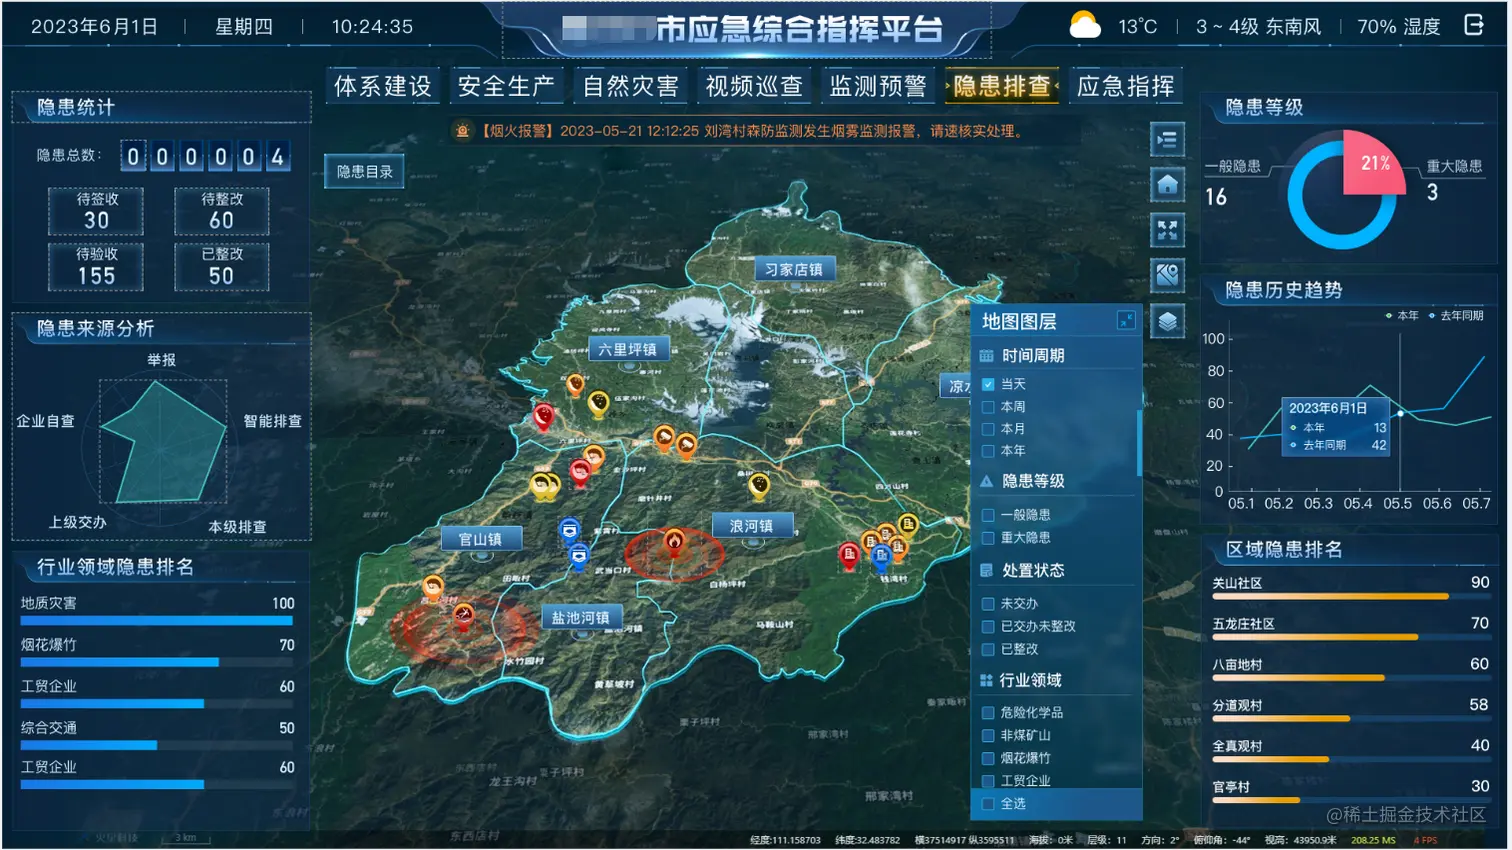Click the pink 21% donut chart segment

[1372, 161]
